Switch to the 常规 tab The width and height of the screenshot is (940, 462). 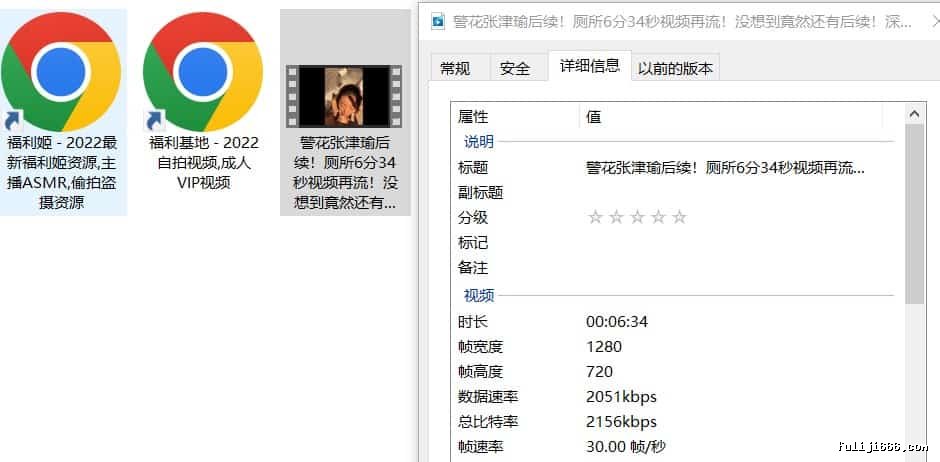click(x=455, y=68)
